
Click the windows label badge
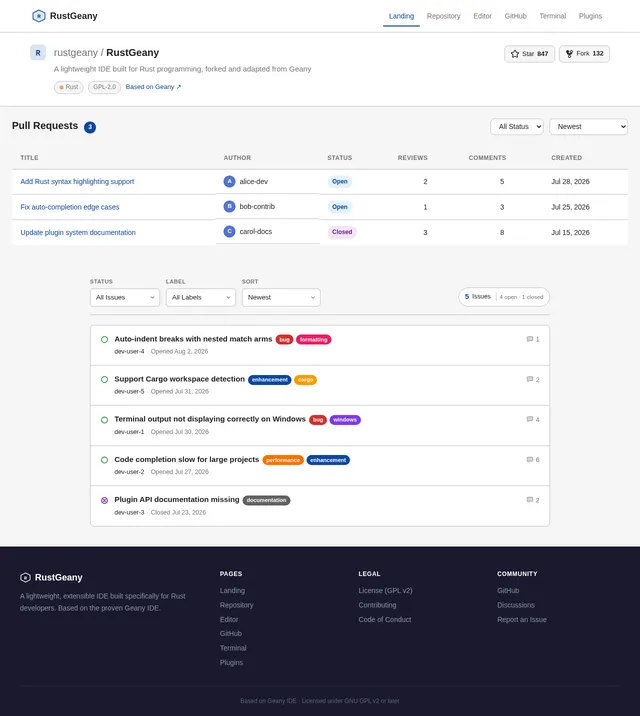345,420
